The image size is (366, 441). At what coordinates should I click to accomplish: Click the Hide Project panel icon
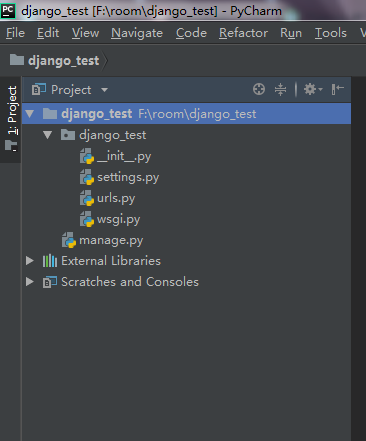pyautogui.click(x=337, y=89)
